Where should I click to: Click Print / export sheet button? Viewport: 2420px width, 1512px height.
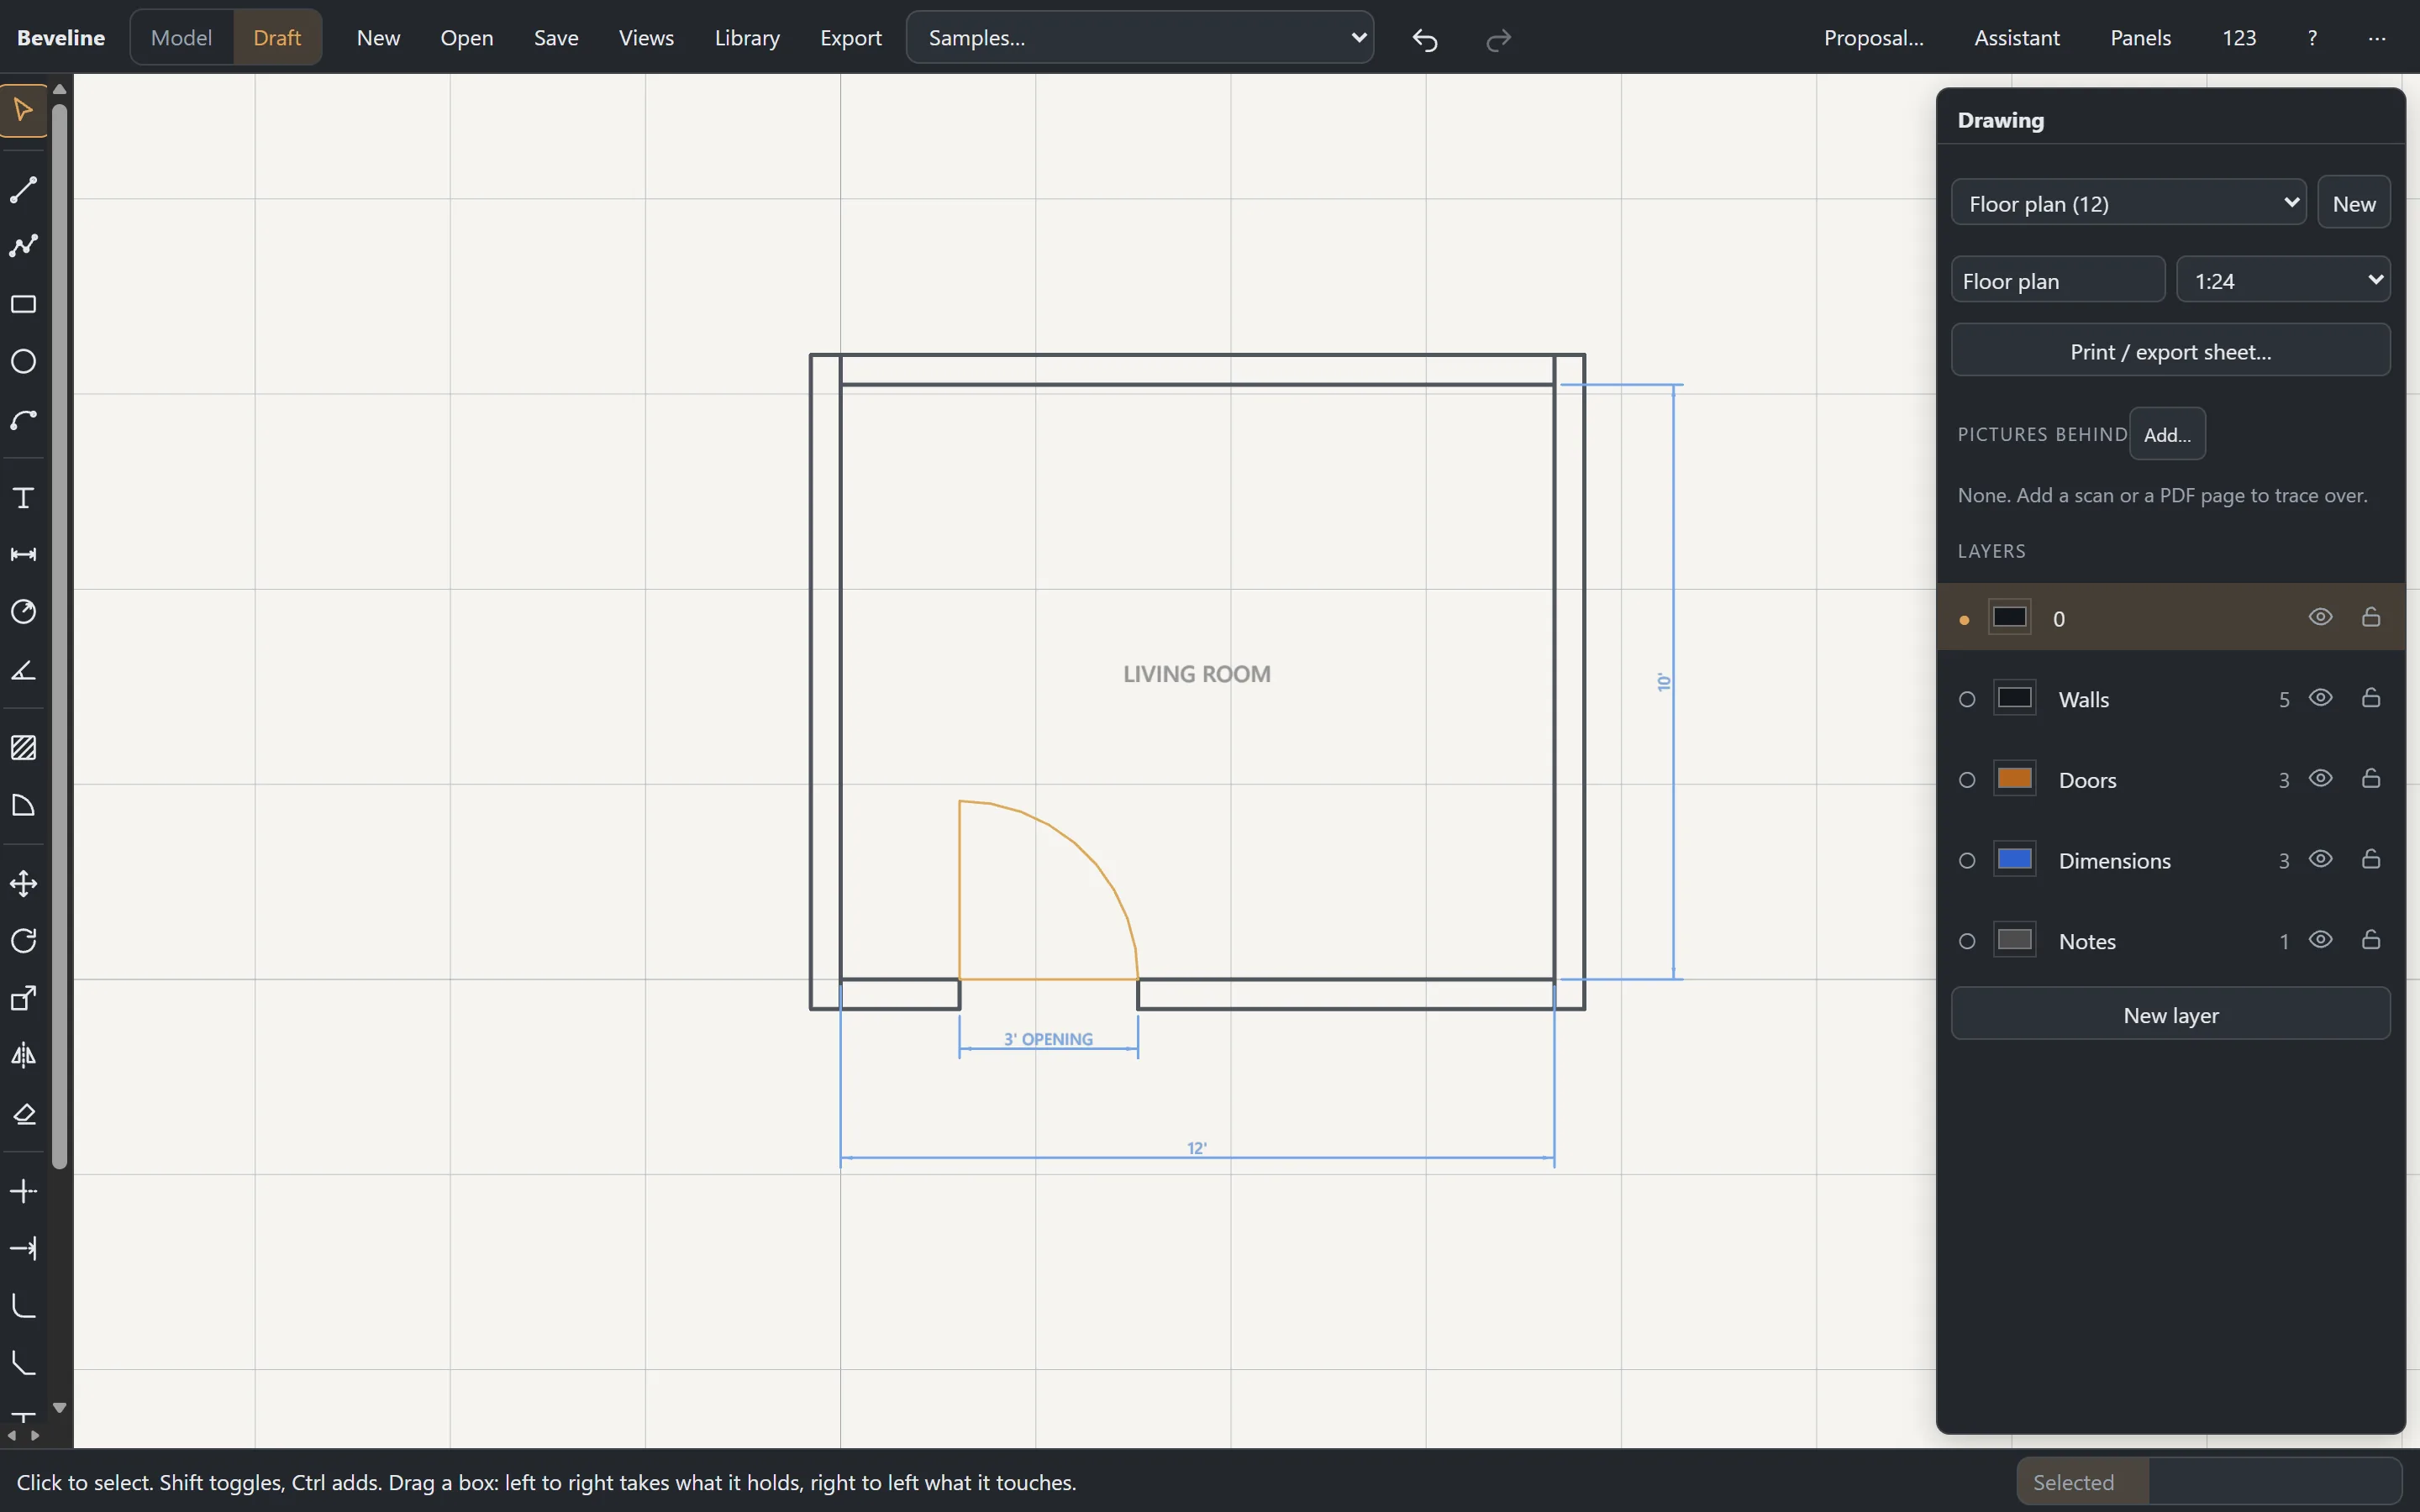[x=2170, y=351]
